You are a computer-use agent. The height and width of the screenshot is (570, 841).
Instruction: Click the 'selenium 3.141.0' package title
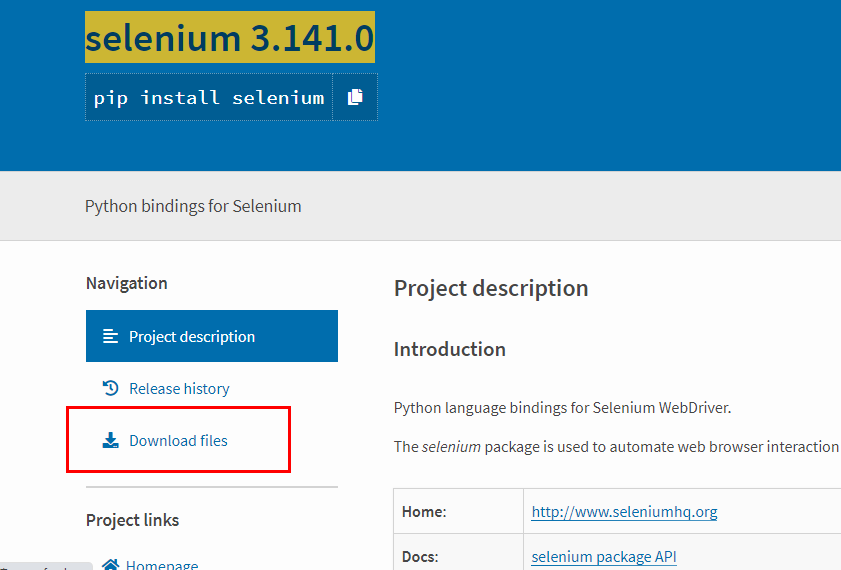pos(230,39)
